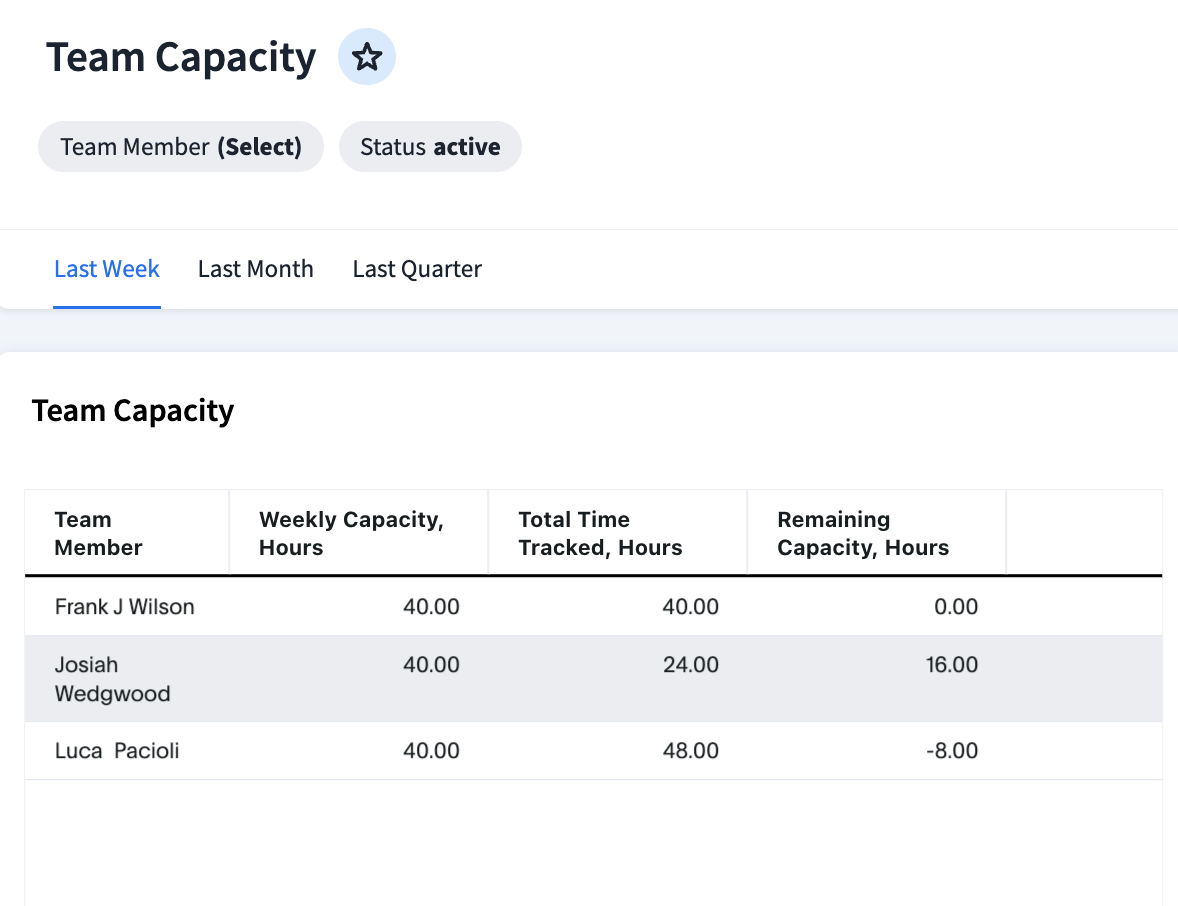
Task: Click Luca Pacioli's -8.00 remaining capacity
Action: 950,751
